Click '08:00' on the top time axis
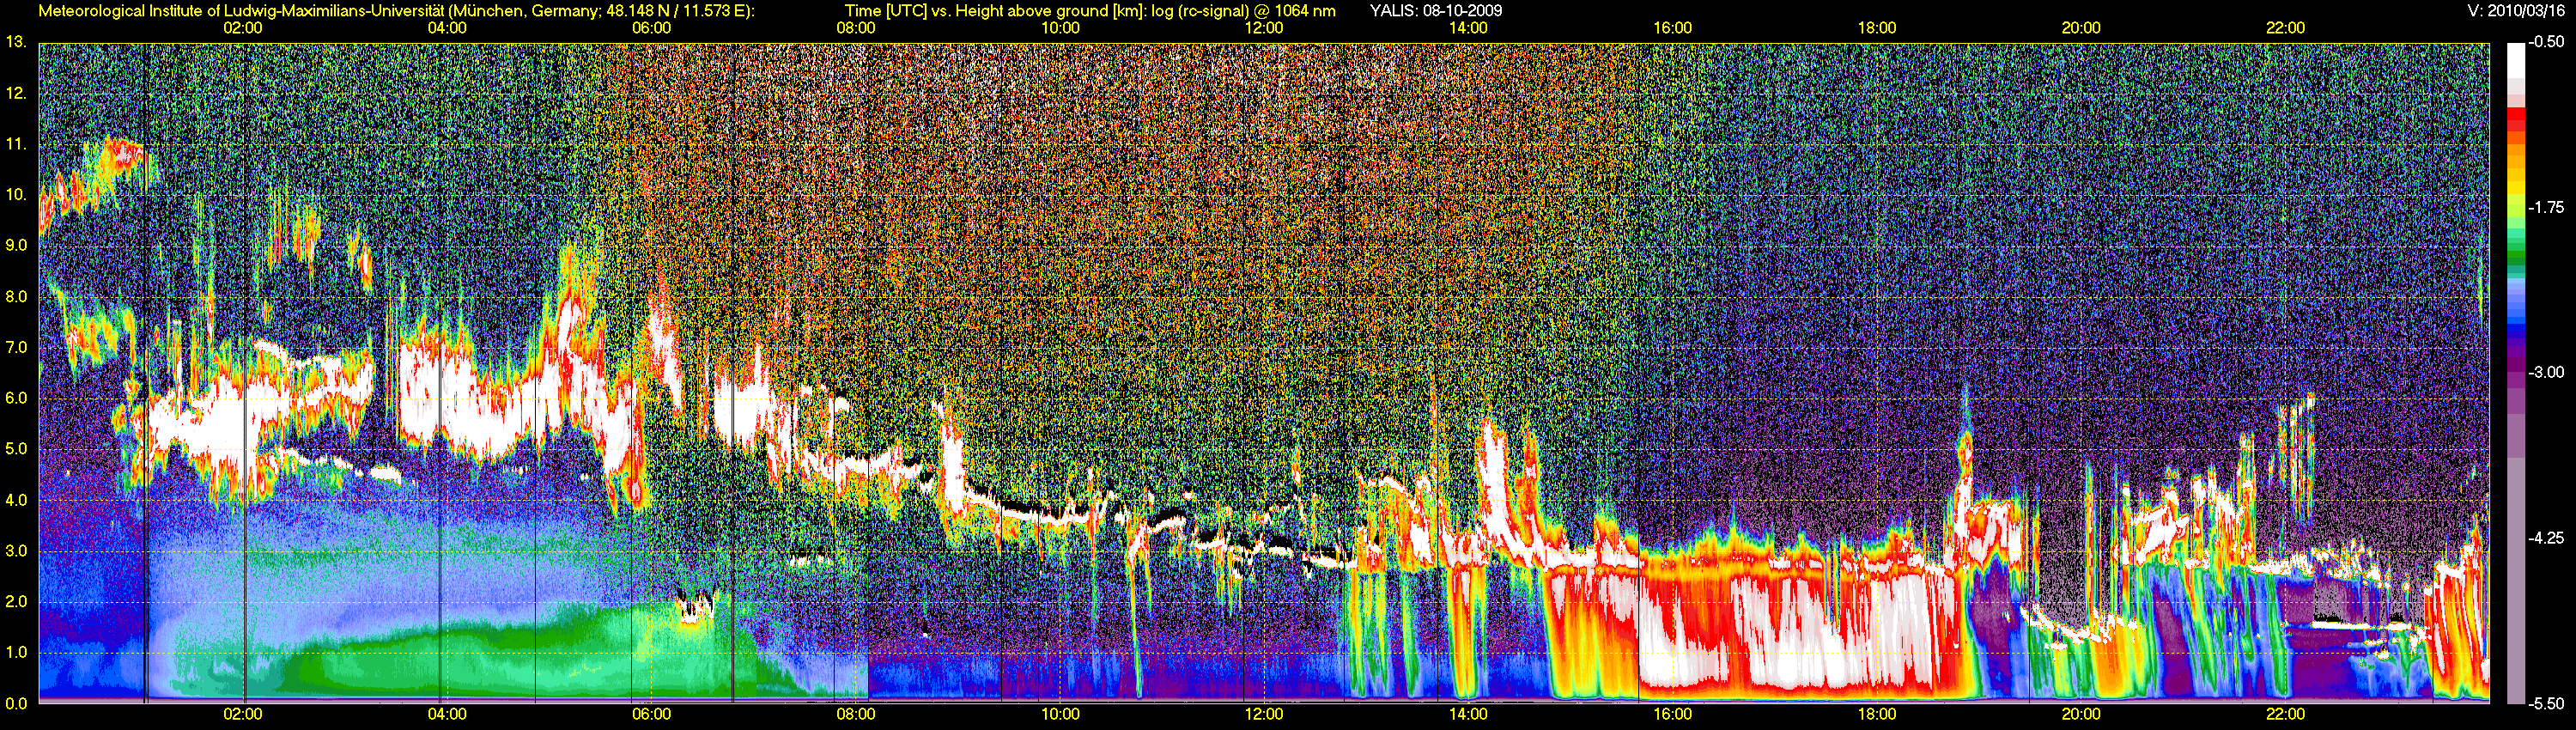 point(856,28)
